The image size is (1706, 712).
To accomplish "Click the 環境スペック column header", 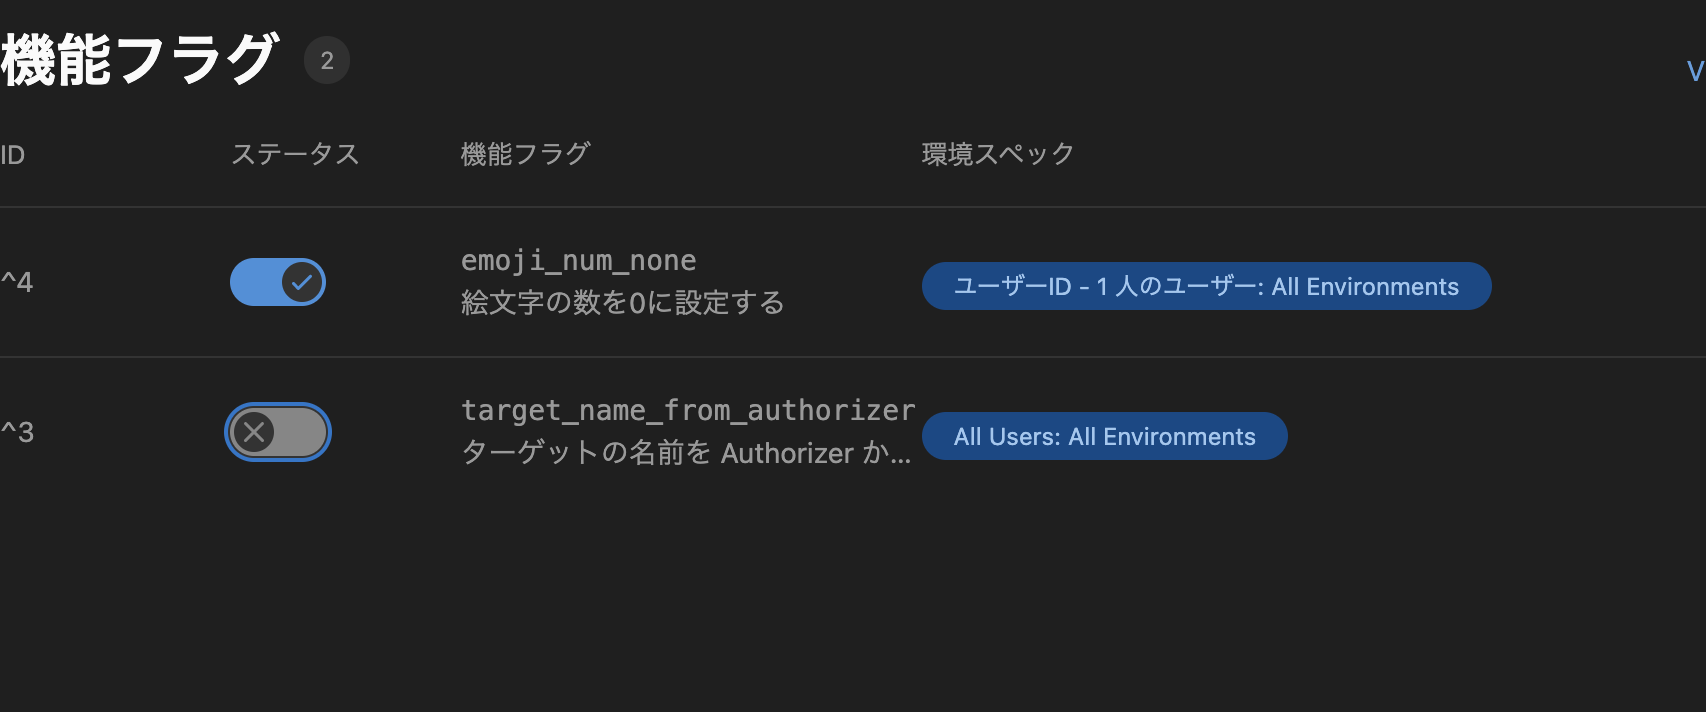I will tap(996, 154).
